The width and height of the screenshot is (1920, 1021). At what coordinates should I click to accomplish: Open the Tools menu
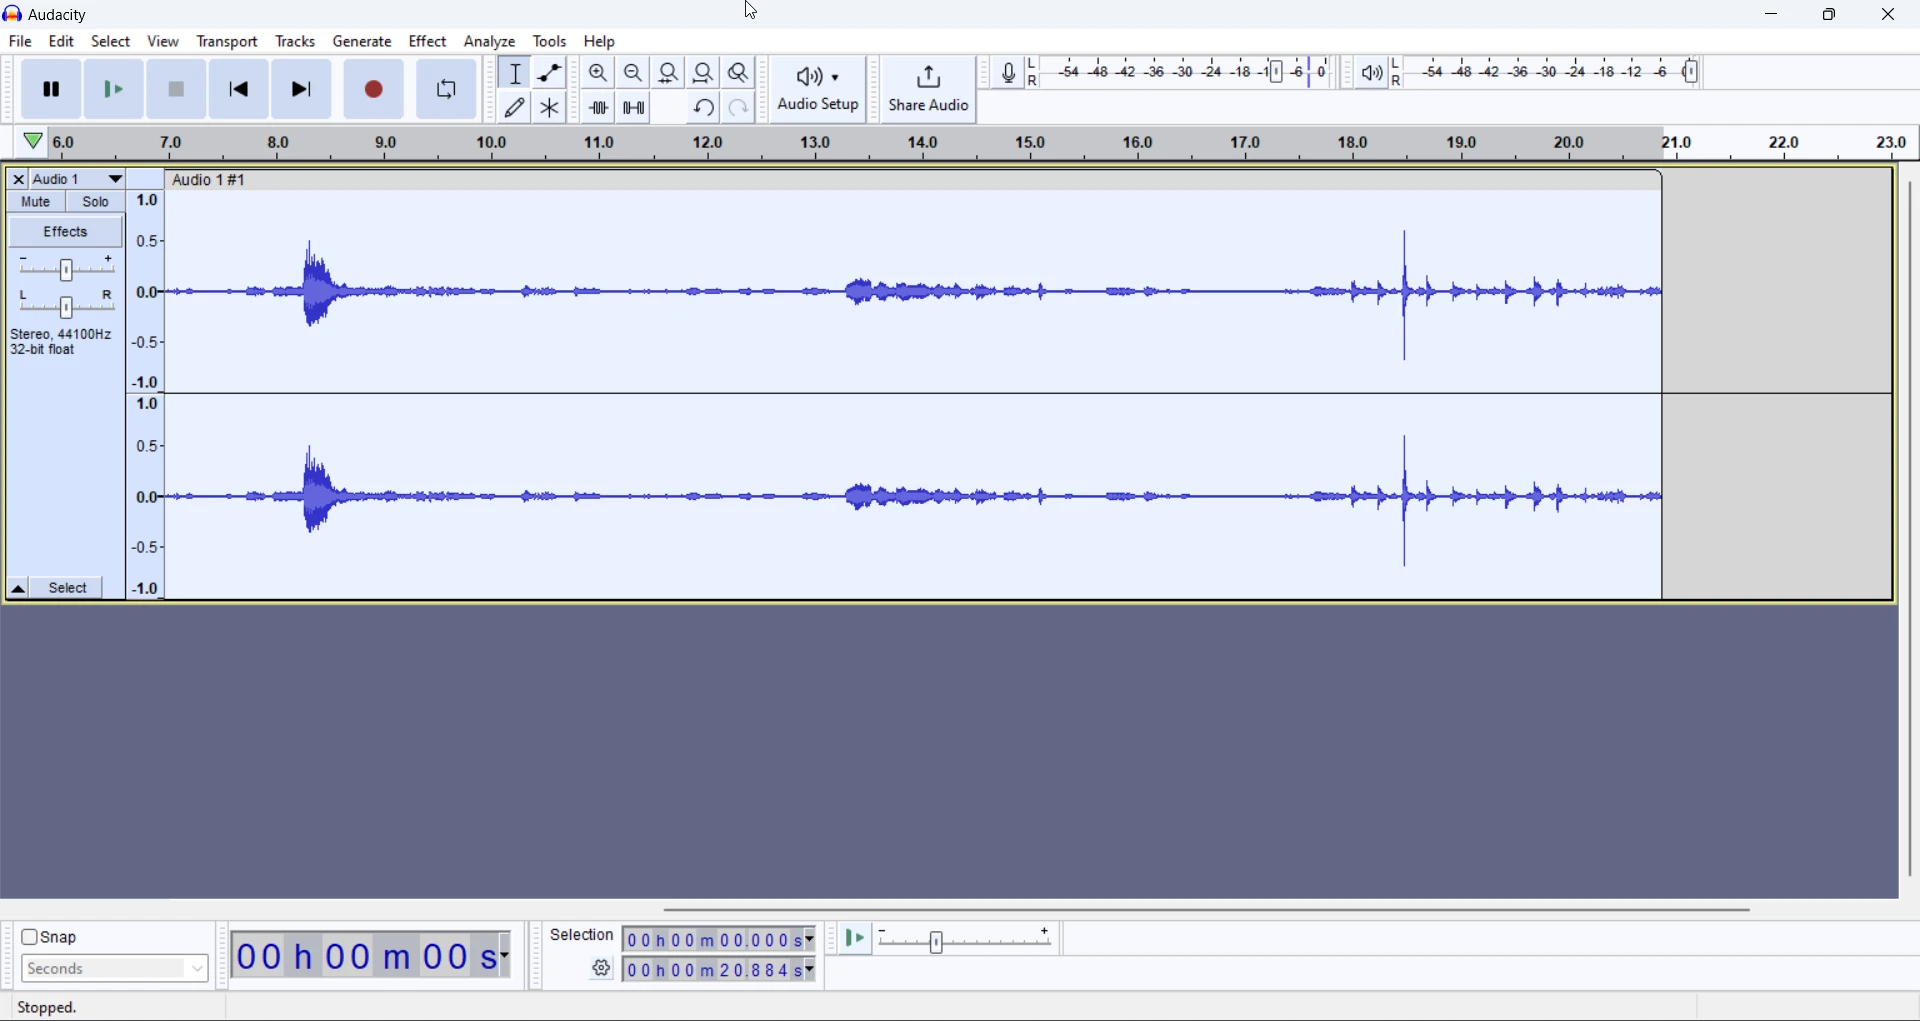click(x=550, y=42)
